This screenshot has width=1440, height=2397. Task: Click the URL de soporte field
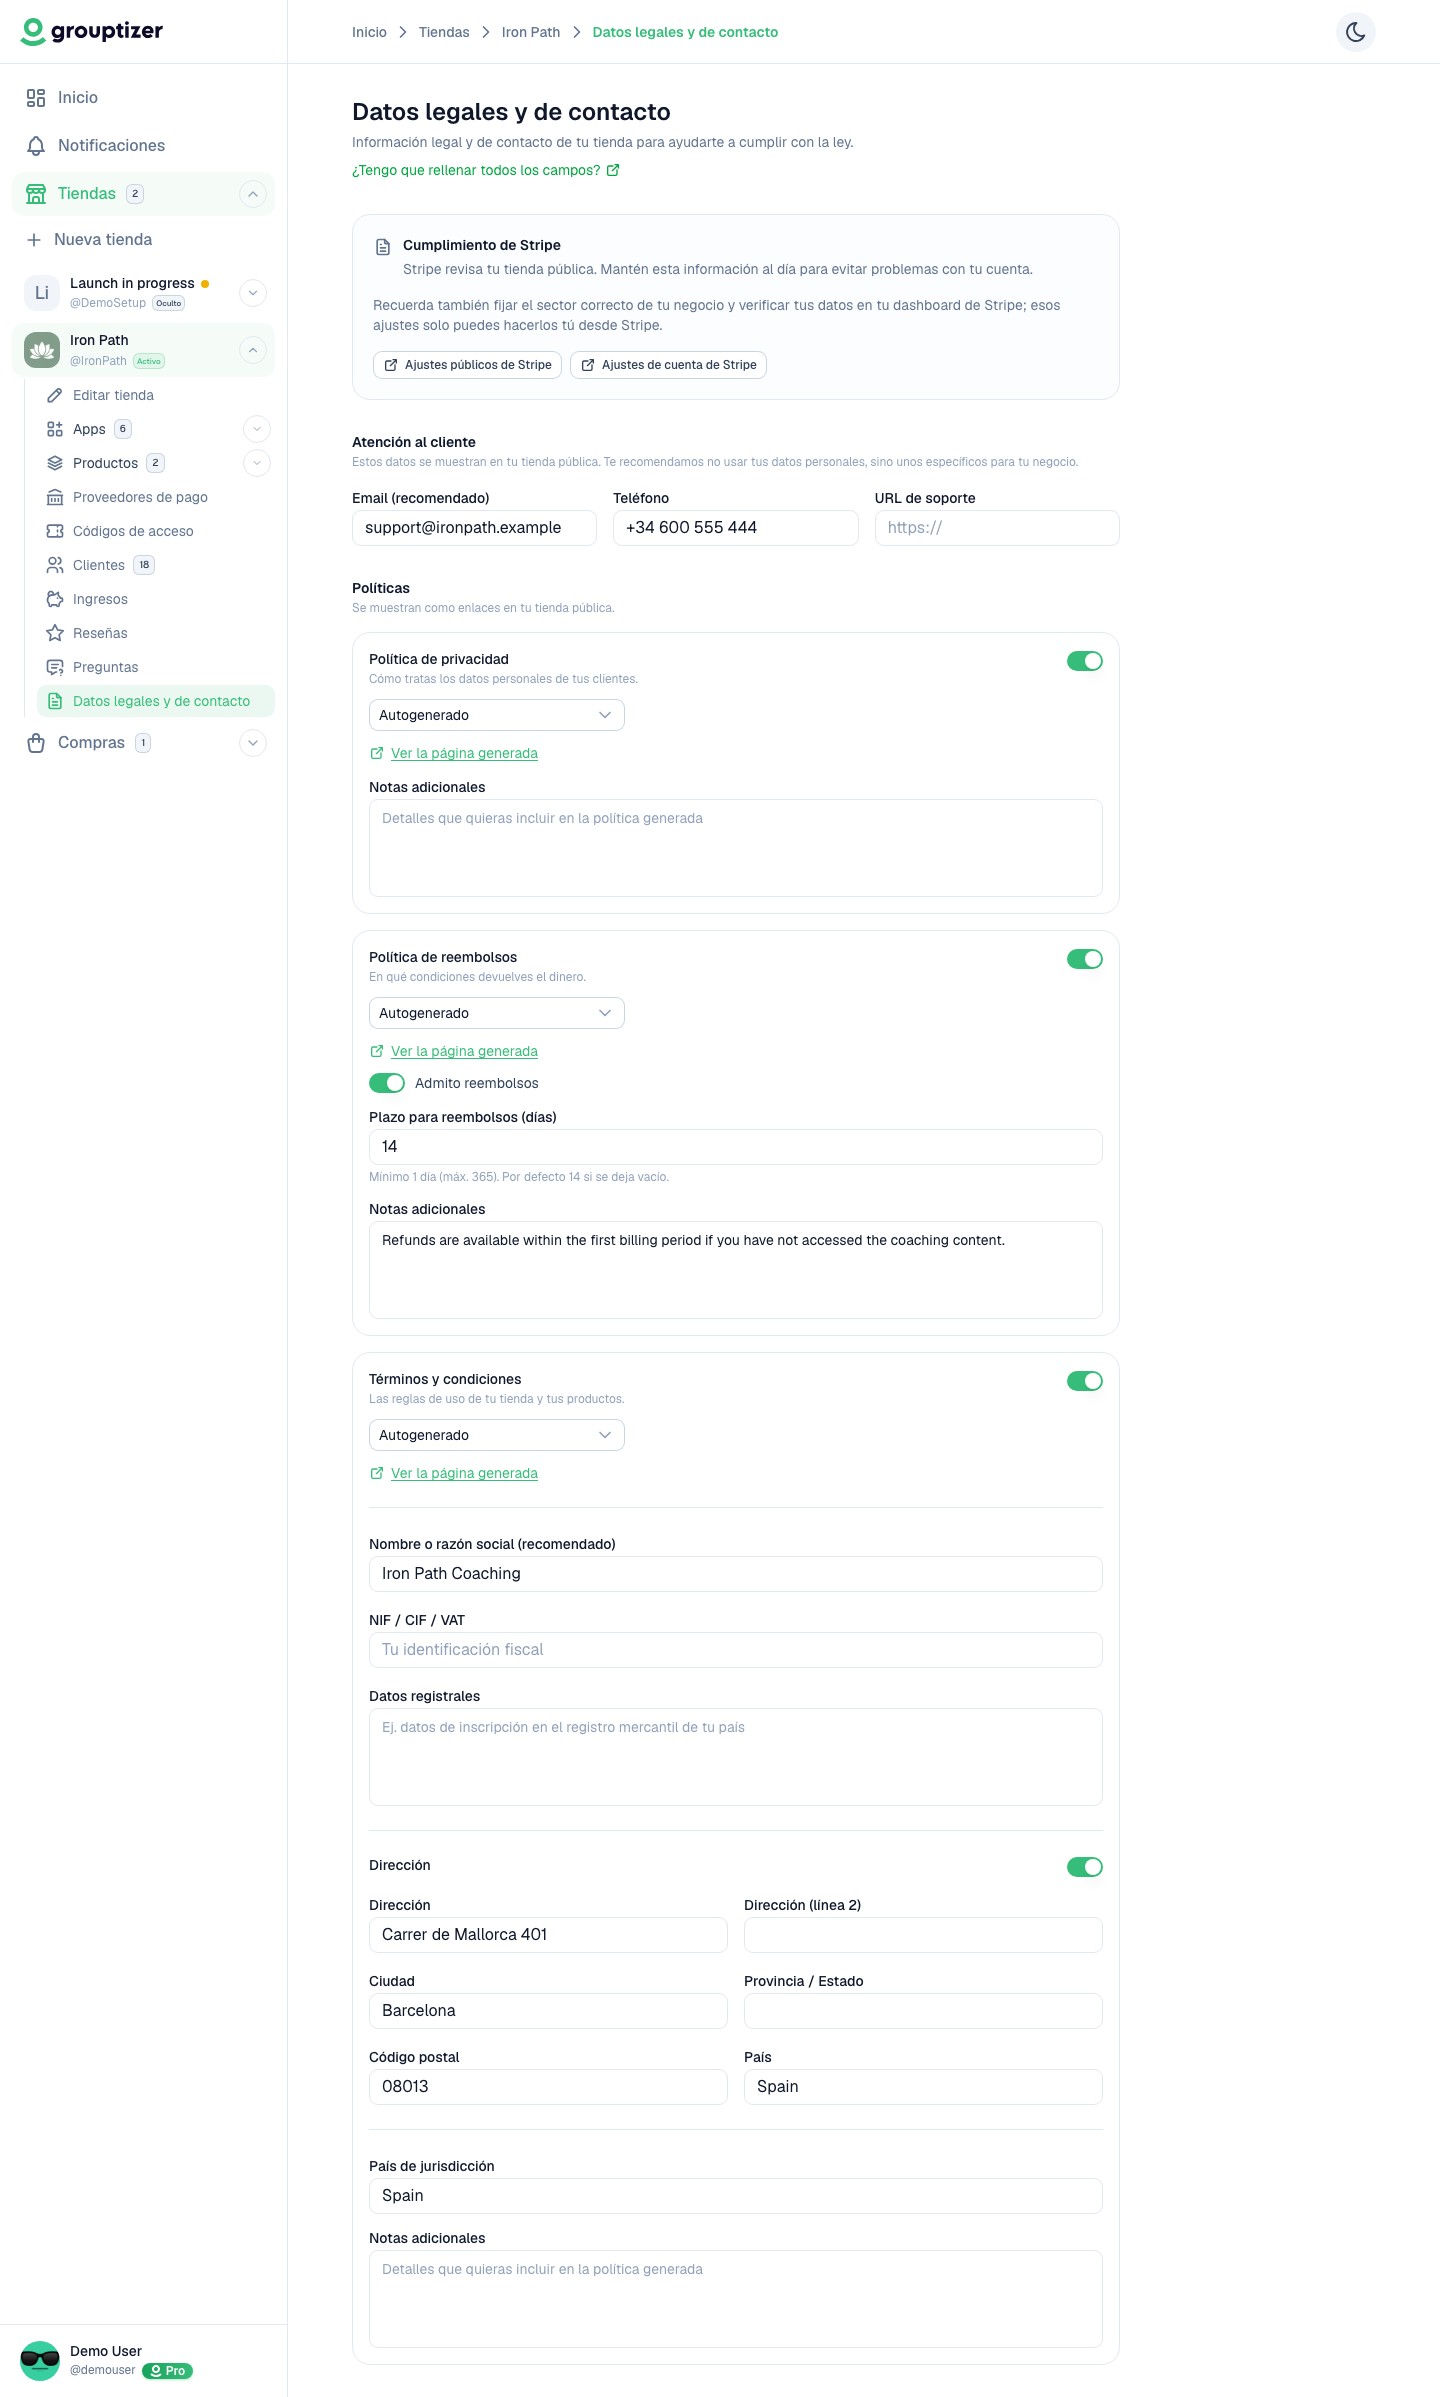pos(997,528)
